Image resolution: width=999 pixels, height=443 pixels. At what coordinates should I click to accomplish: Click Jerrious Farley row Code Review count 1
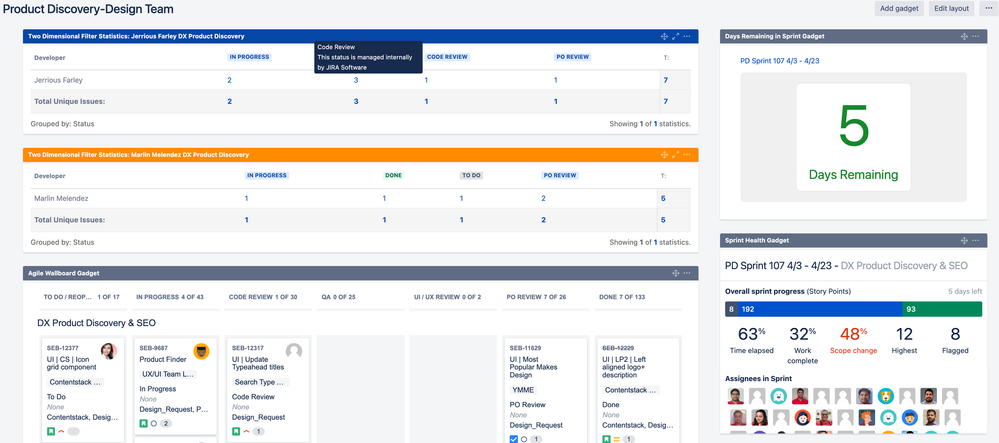pyautogui.click(x=426, y=80)
